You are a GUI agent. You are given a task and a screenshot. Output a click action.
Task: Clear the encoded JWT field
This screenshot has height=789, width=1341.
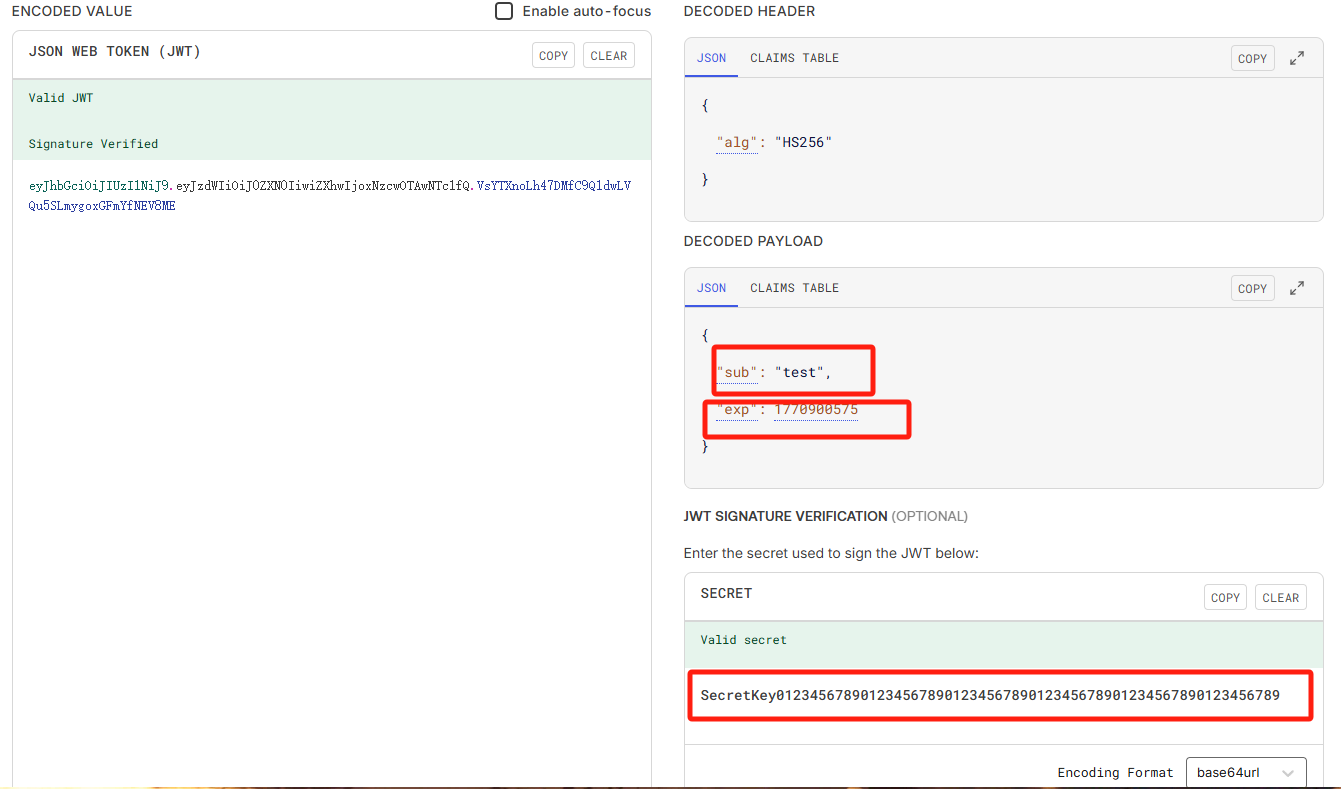point(608,56)
